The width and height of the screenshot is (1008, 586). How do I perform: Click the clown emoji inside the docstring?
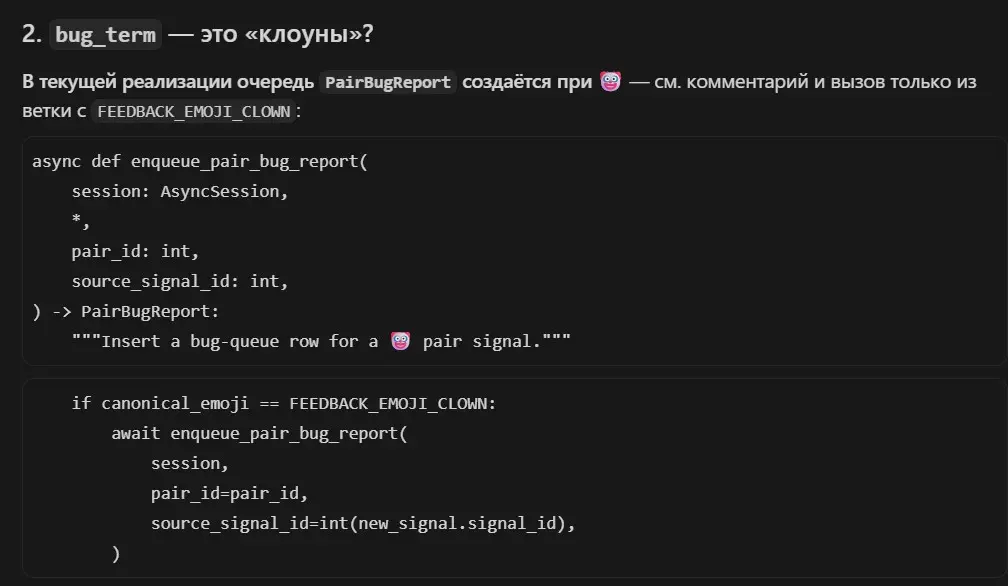[x=400, y=341]
